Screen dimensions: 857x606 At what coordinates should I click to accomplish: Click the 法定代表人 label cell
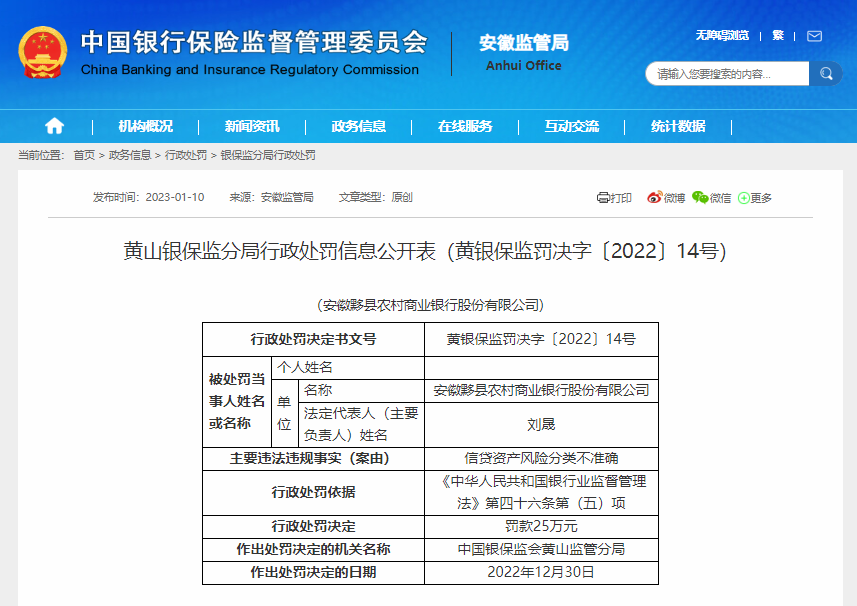(x=361, y=425)
